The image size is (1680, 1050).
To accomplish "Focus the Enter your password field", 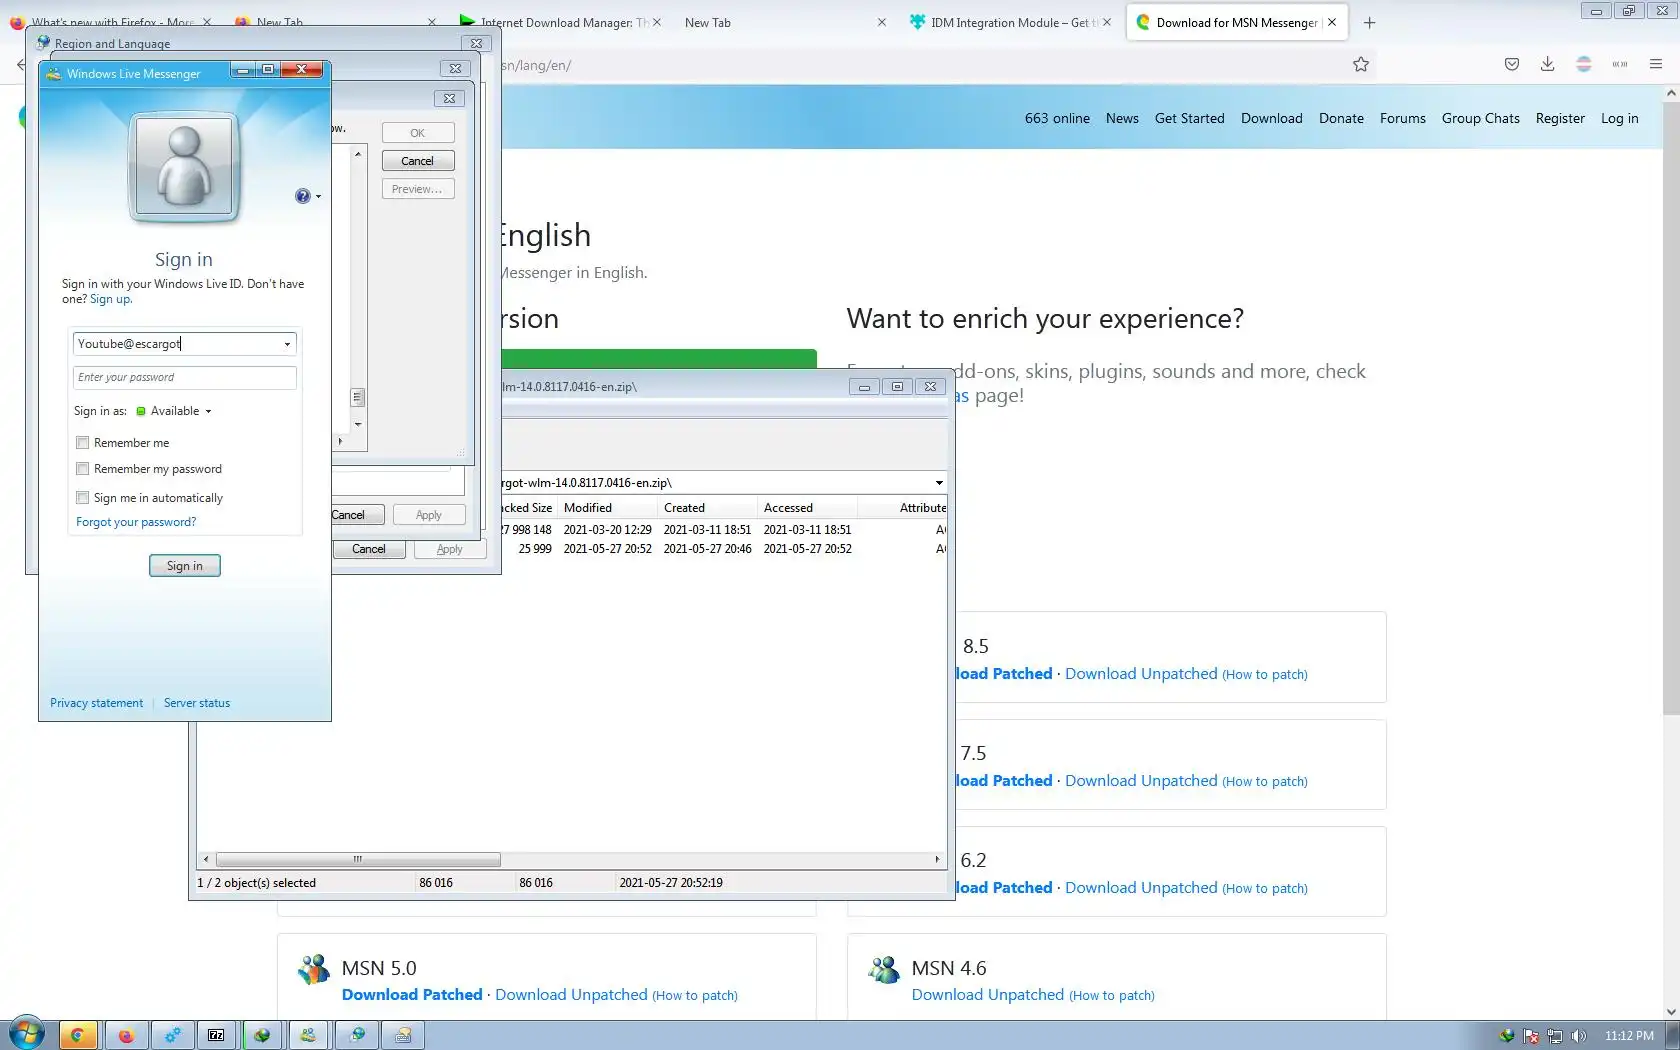I will pyautogui.click(x=185, y=377).
